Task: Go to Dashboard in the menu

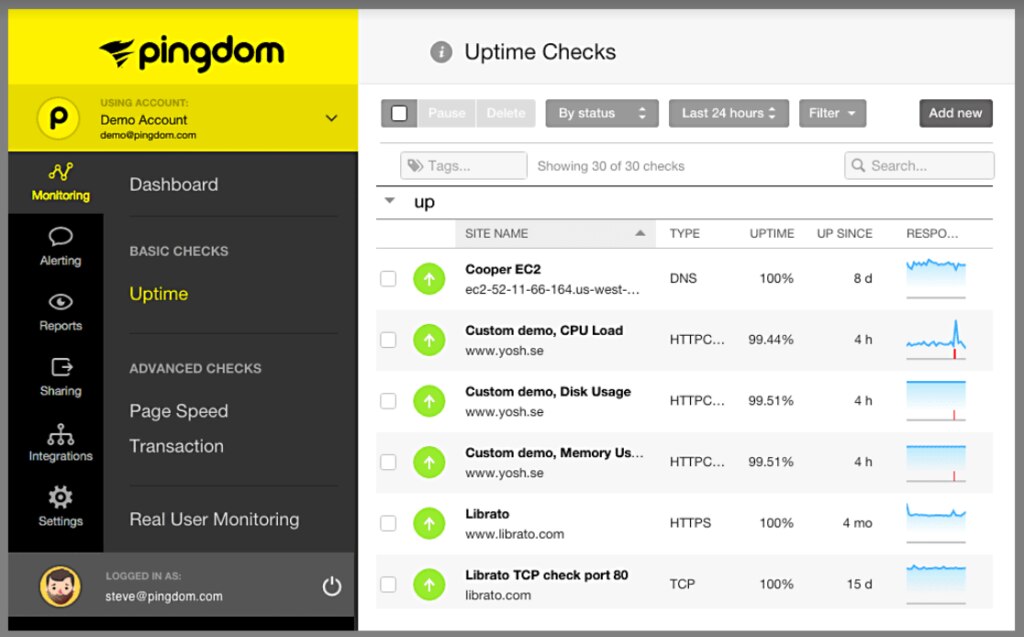Action: click(174, 184)
